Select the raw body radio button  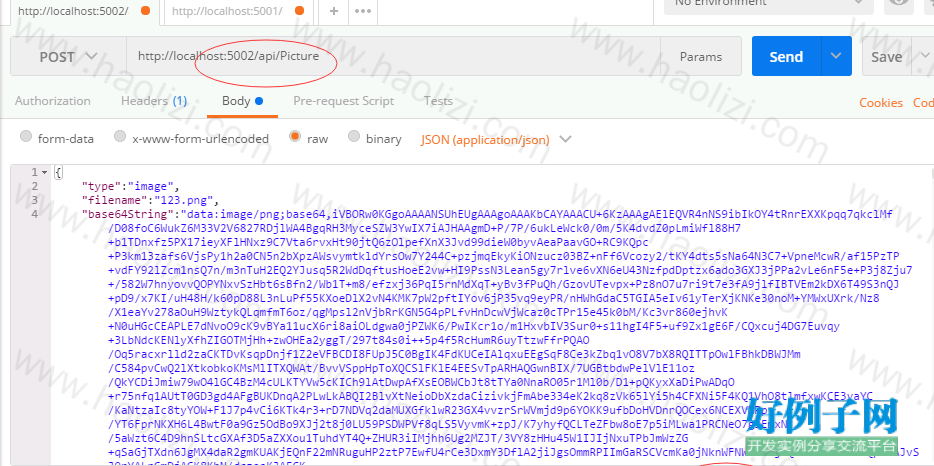click(294, 136)
